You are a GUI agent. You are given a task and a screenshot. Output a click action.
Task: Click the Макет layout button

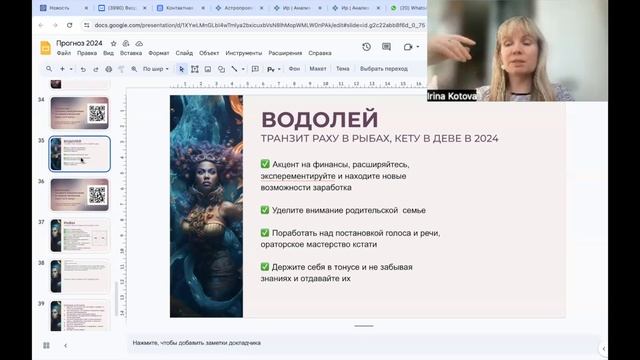pyautogui.click(x=318, y=69)
